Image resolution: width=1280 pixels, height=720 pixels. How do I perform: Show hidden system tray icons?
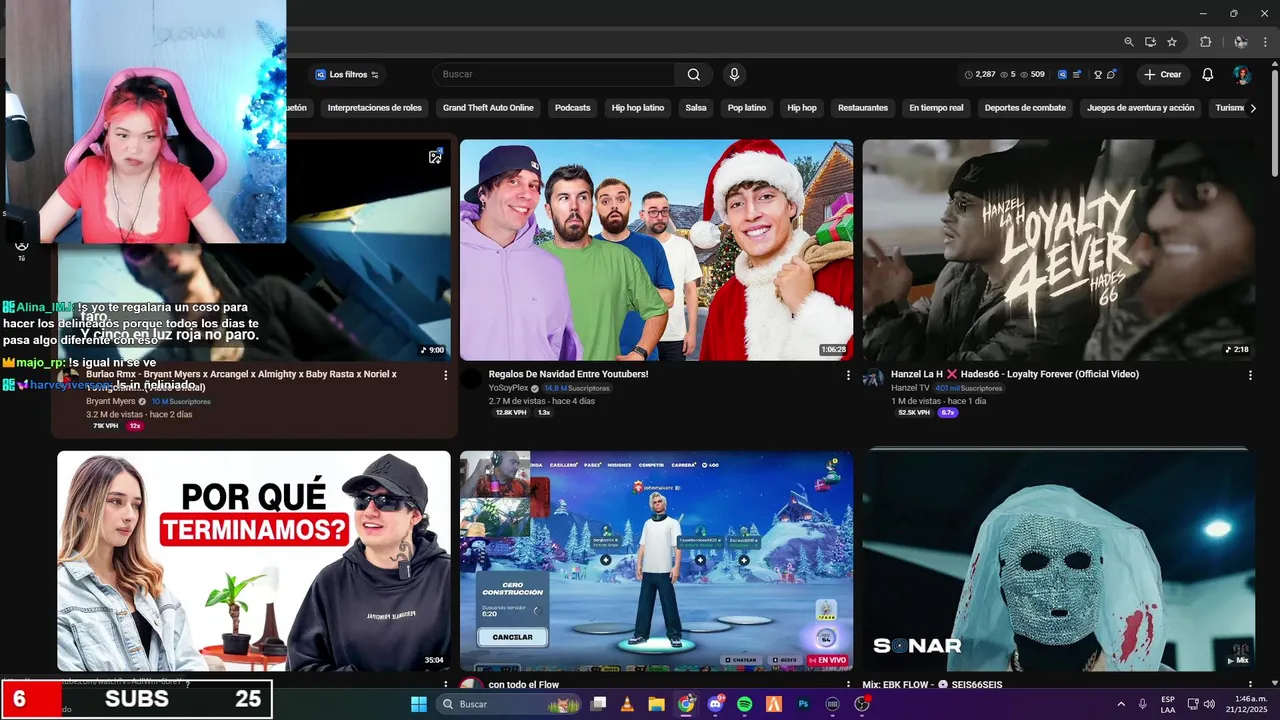tap(1120, 704)
